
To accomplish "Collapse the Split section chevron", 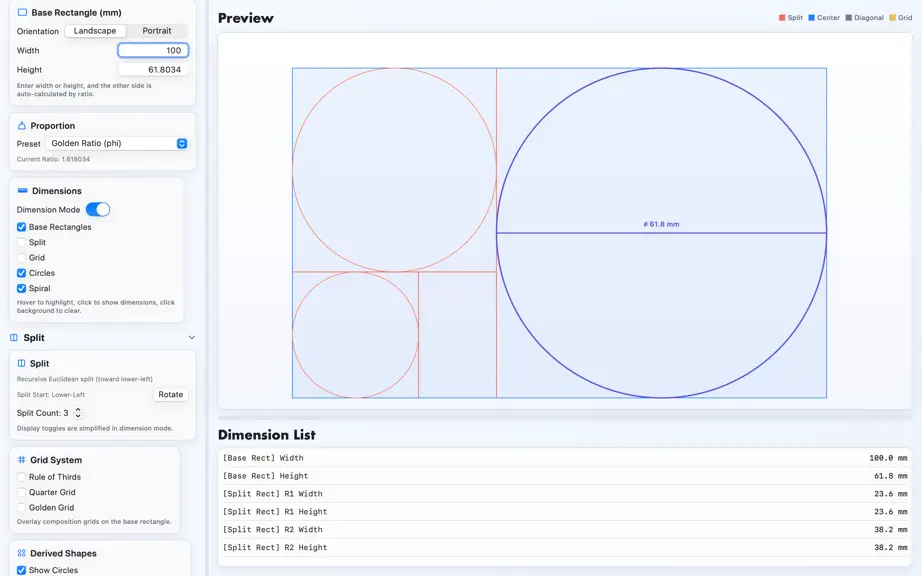I will pyautogui.click(x=192, y=337).
